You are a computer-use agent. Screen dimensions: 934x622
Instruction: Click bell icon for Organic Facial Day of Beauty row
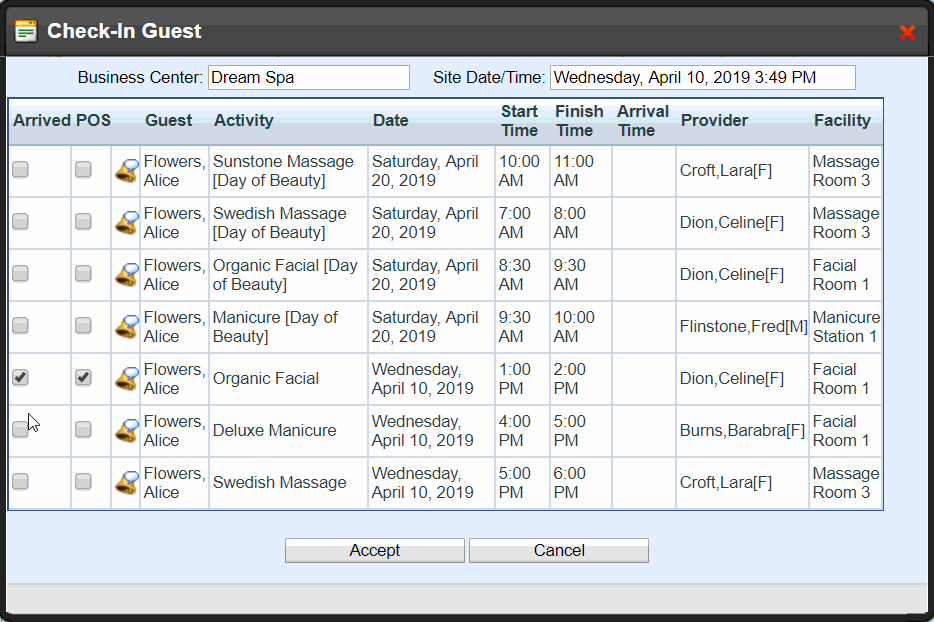point(126,275)
